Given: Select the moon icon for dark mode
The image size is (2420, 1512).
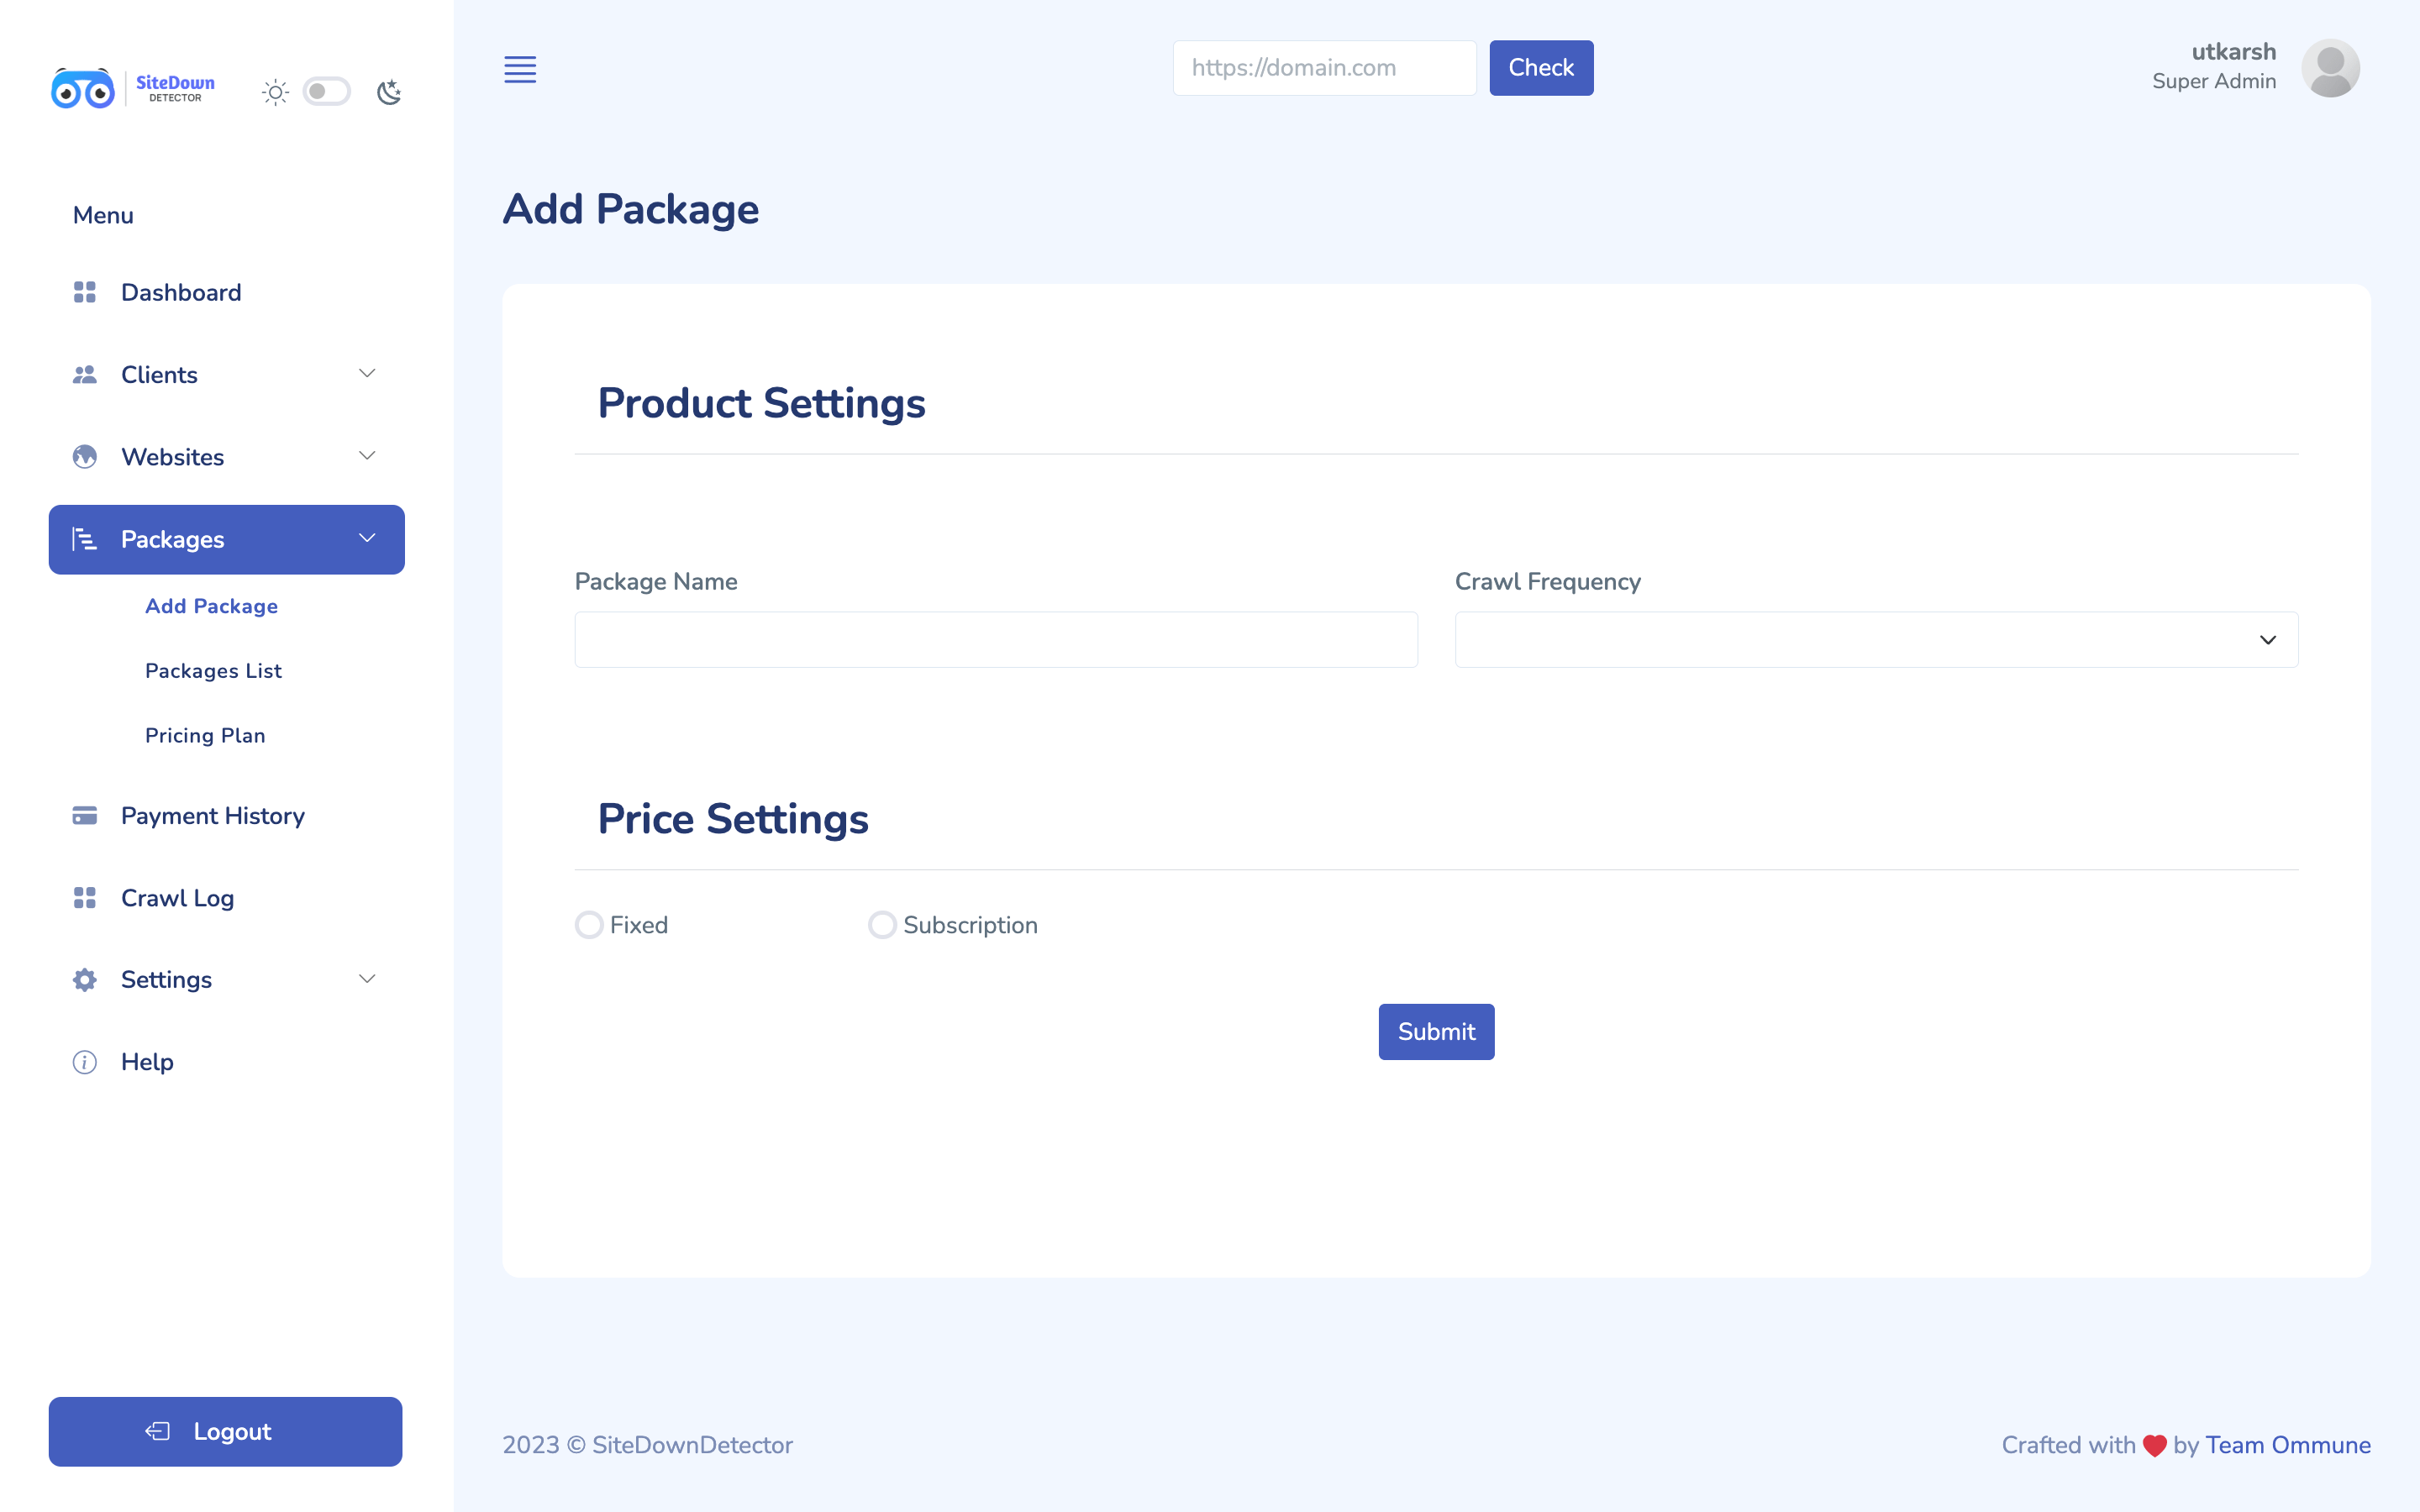Looking at the screenshot, I should pos(389,91).
